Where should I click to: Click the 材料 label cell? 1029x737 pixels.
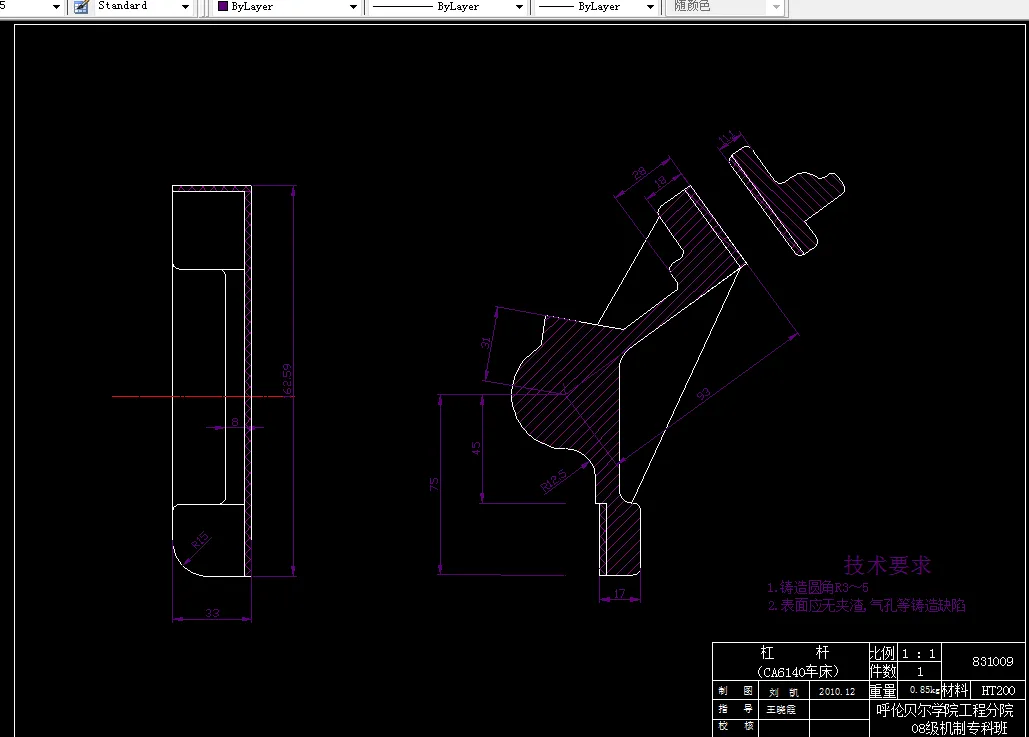pos(955,690)
